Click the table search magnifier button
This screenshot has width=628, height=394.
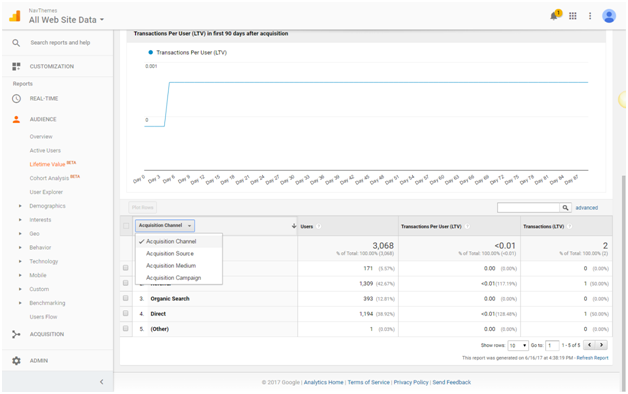click(565, 208)
